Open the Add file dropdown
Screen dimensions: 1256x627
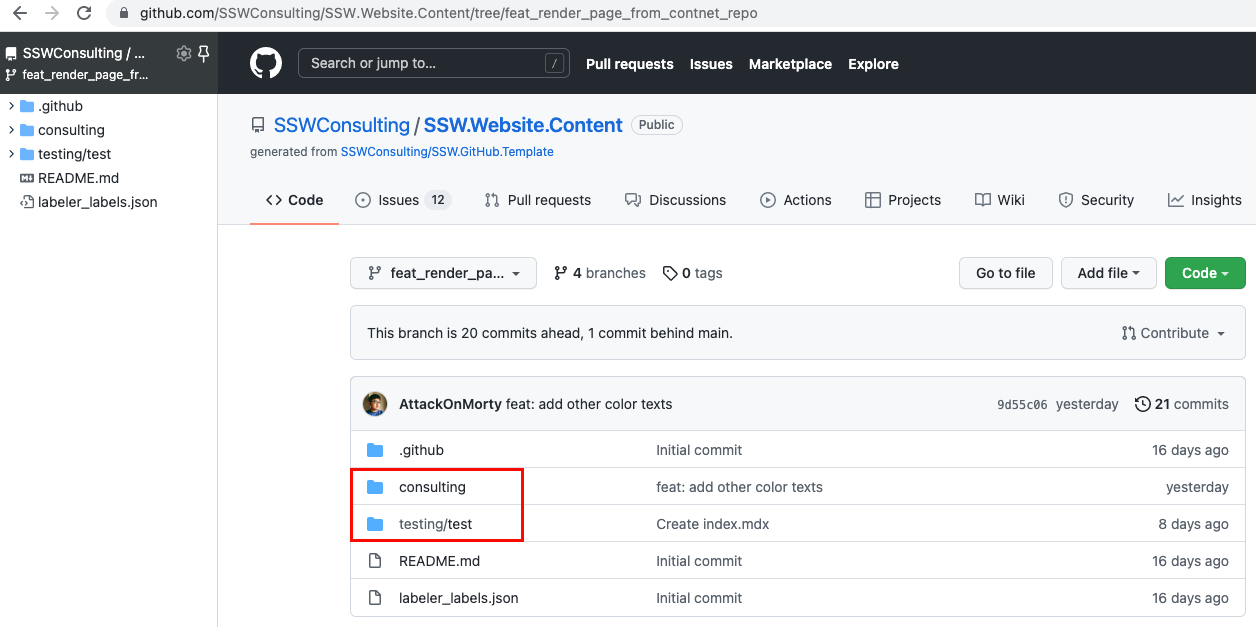pos(1108,272)
